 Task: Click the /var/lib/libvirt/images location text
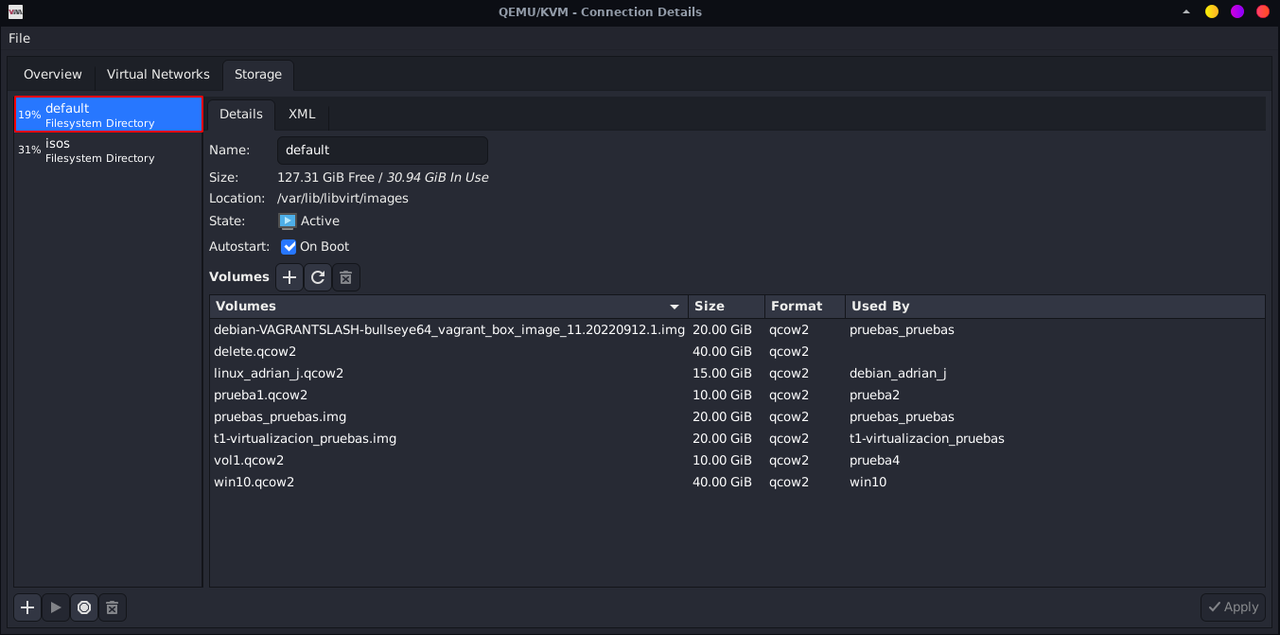pyautogui.click(x=343, y=198)
